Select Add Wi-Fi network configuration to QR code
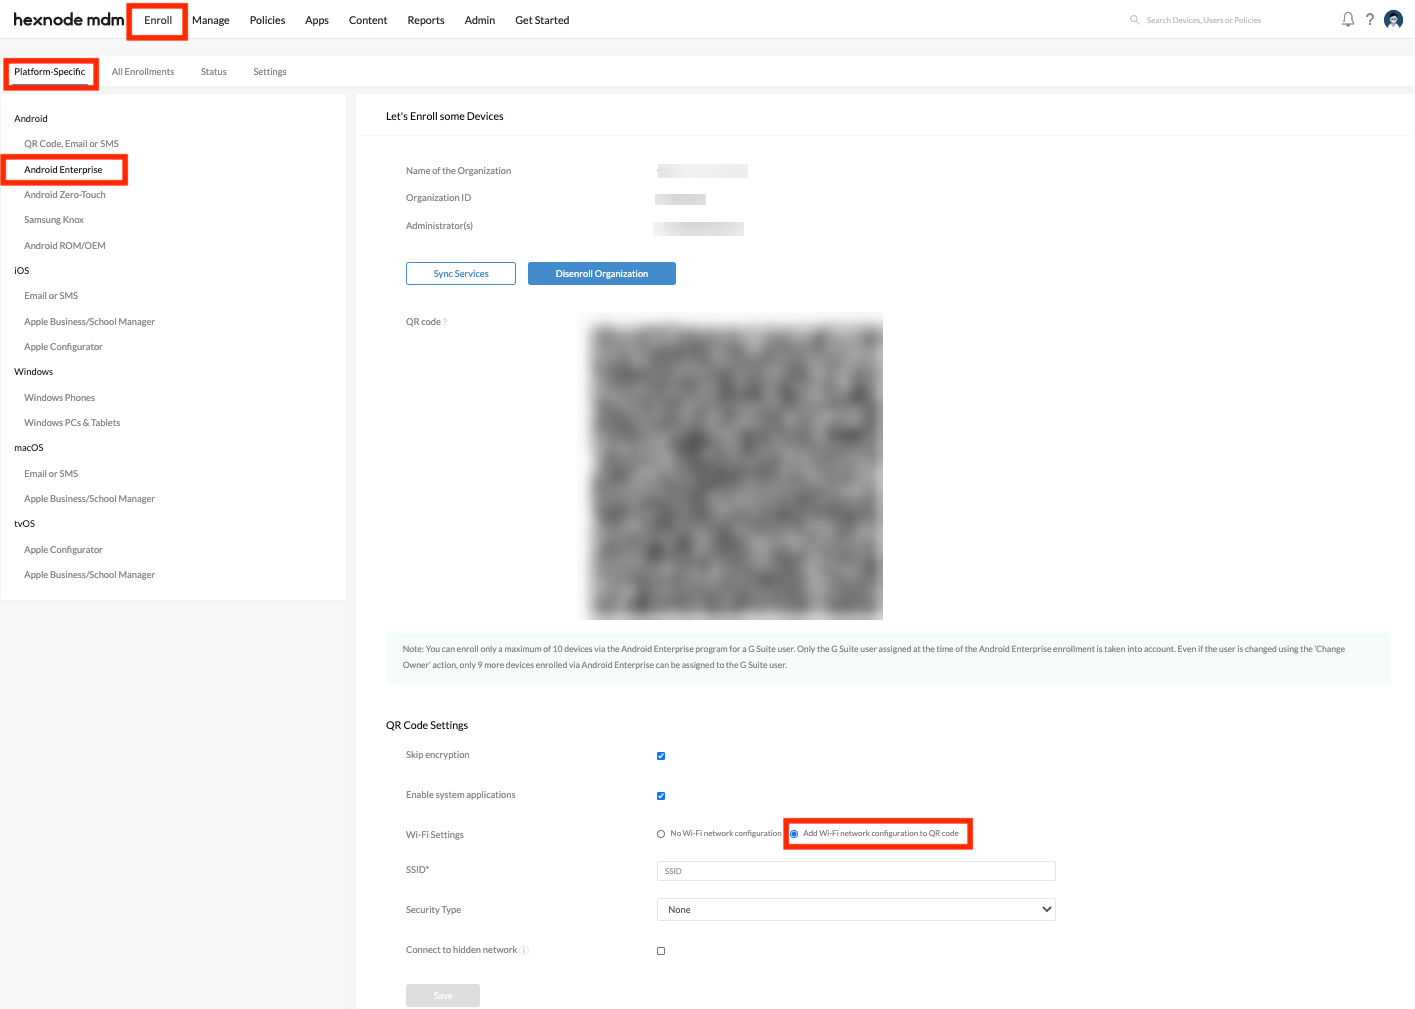The image size is (1415, 1009). (x=794, y=834)
